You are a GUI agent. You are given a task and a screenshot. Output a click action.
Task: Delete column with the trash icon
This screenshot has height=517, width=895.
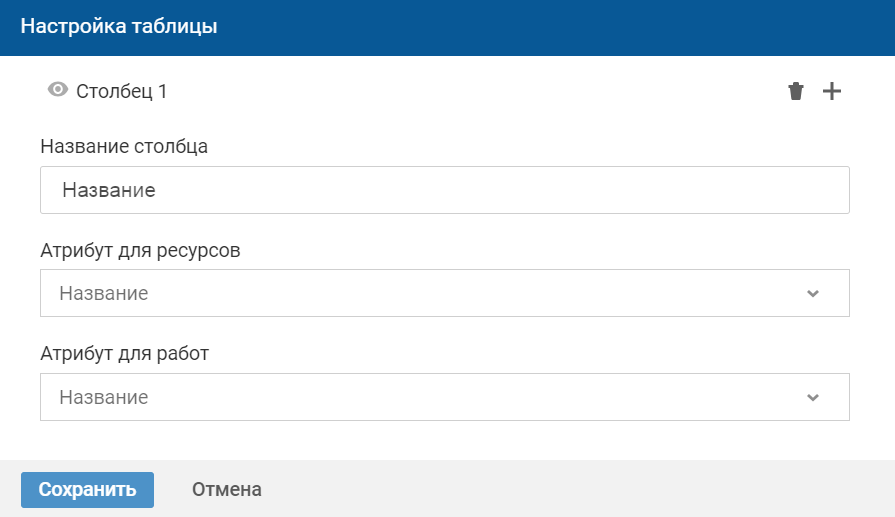pos(796,92)
